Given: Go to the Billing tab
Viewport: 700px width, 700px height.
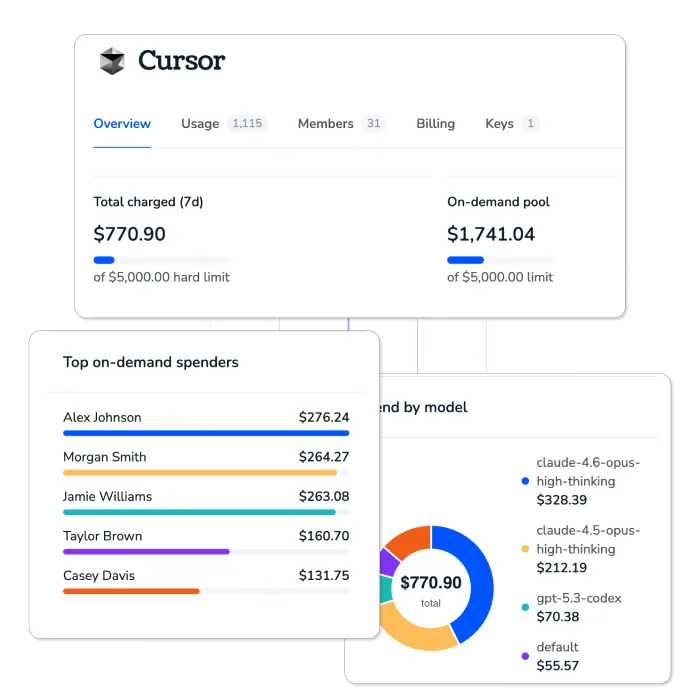Looking at the screenshot, I should (x=436, y=124).
